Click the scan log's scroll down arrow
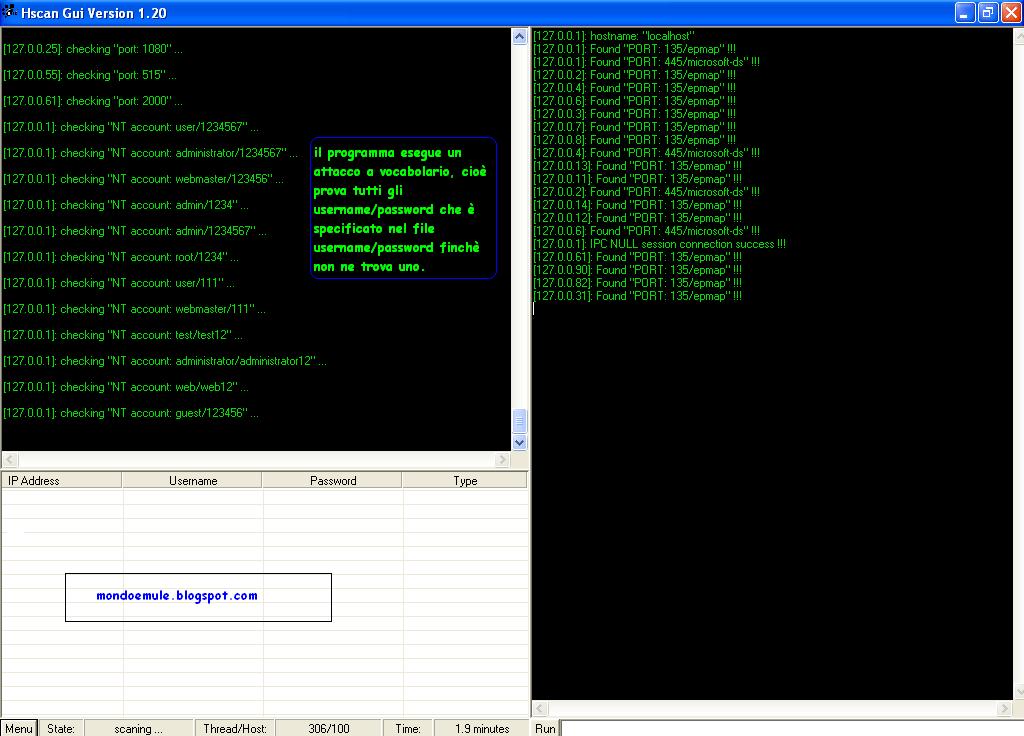The width and height of the screenshot is (1024, 736). click(x=519, y=442)
